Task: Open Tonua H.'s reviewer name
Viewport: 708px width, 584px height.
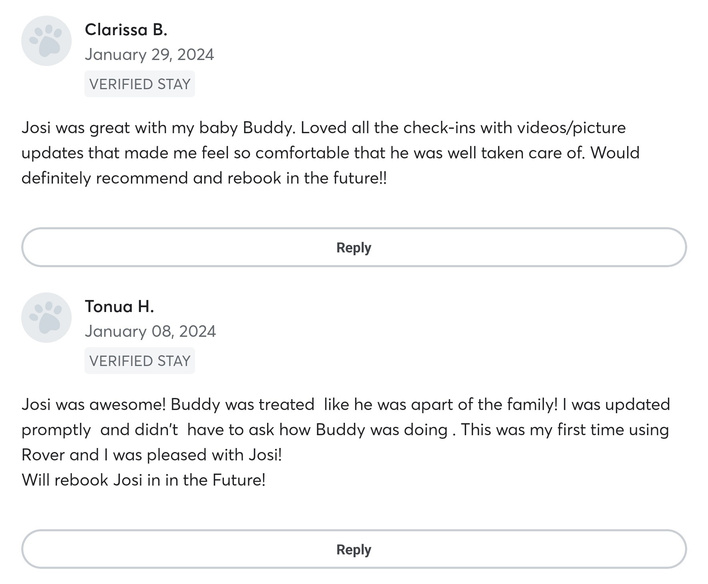Action: pos(119,307)
